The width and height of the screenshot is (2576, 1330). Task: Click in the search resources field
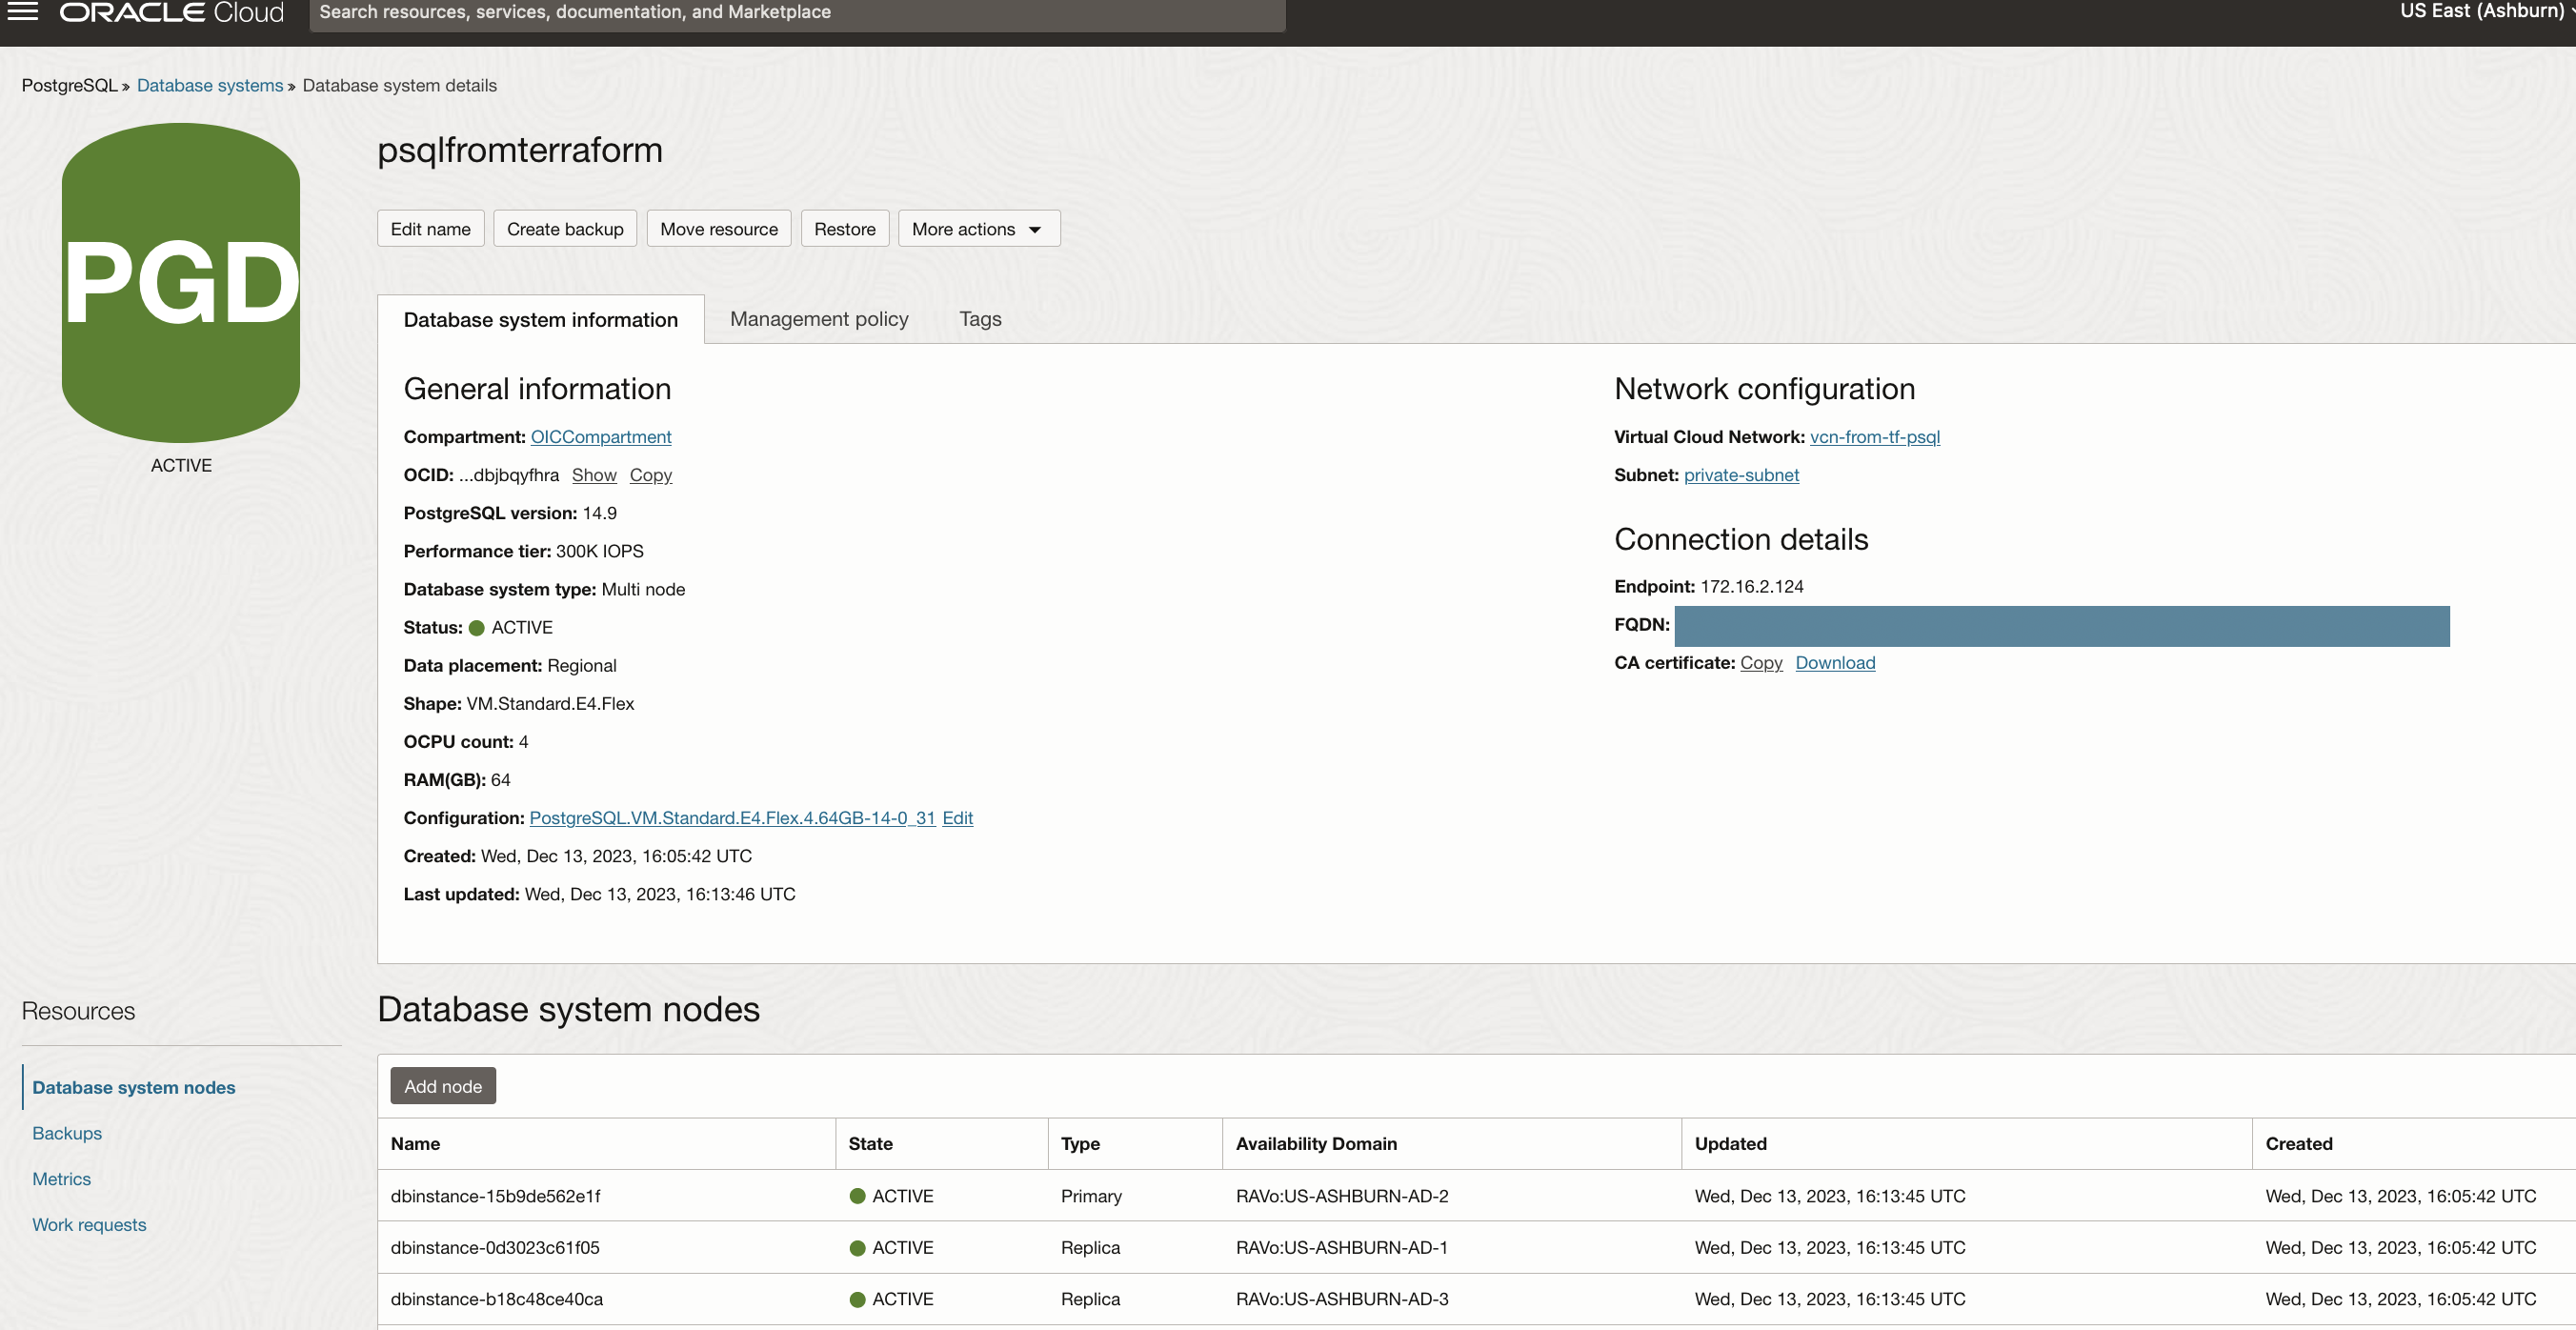point(796,13)
